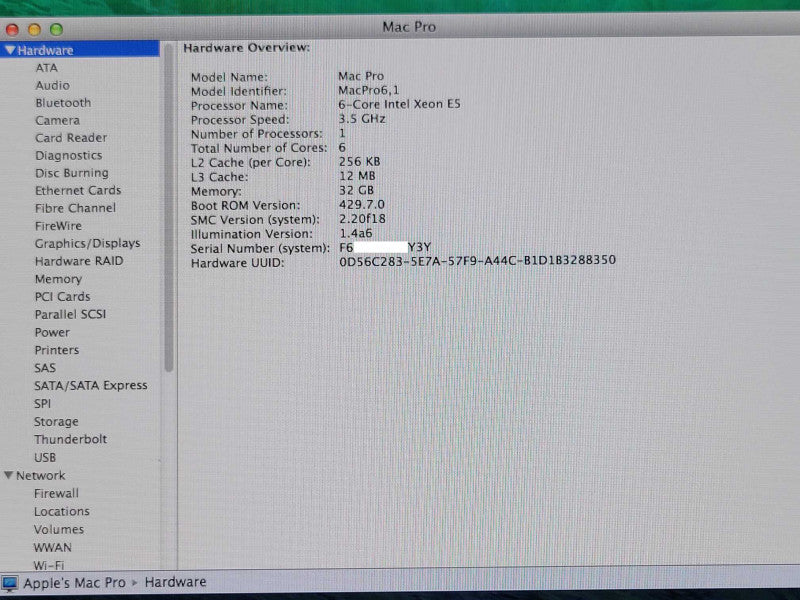
Task: Show Storage information
Action: pyautogui.click(x=56, y=422)
